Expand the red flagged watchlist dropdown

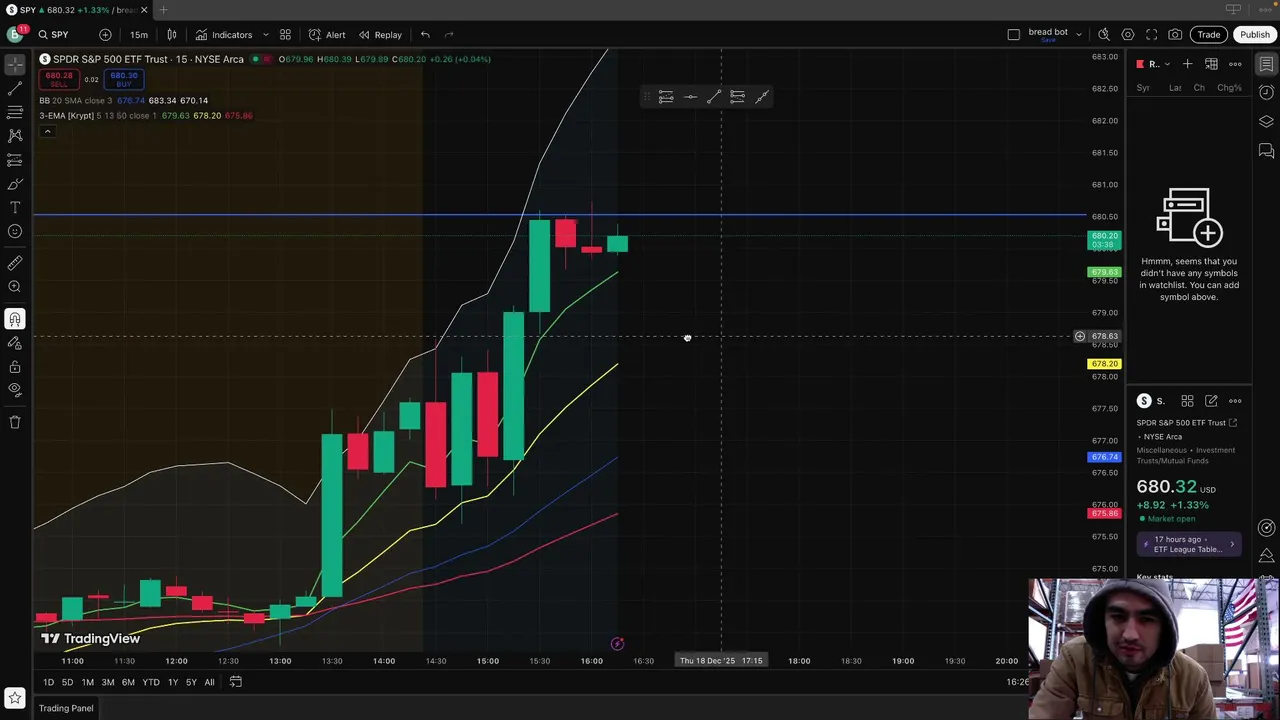pyautogui.click(x=1154, y=64)
